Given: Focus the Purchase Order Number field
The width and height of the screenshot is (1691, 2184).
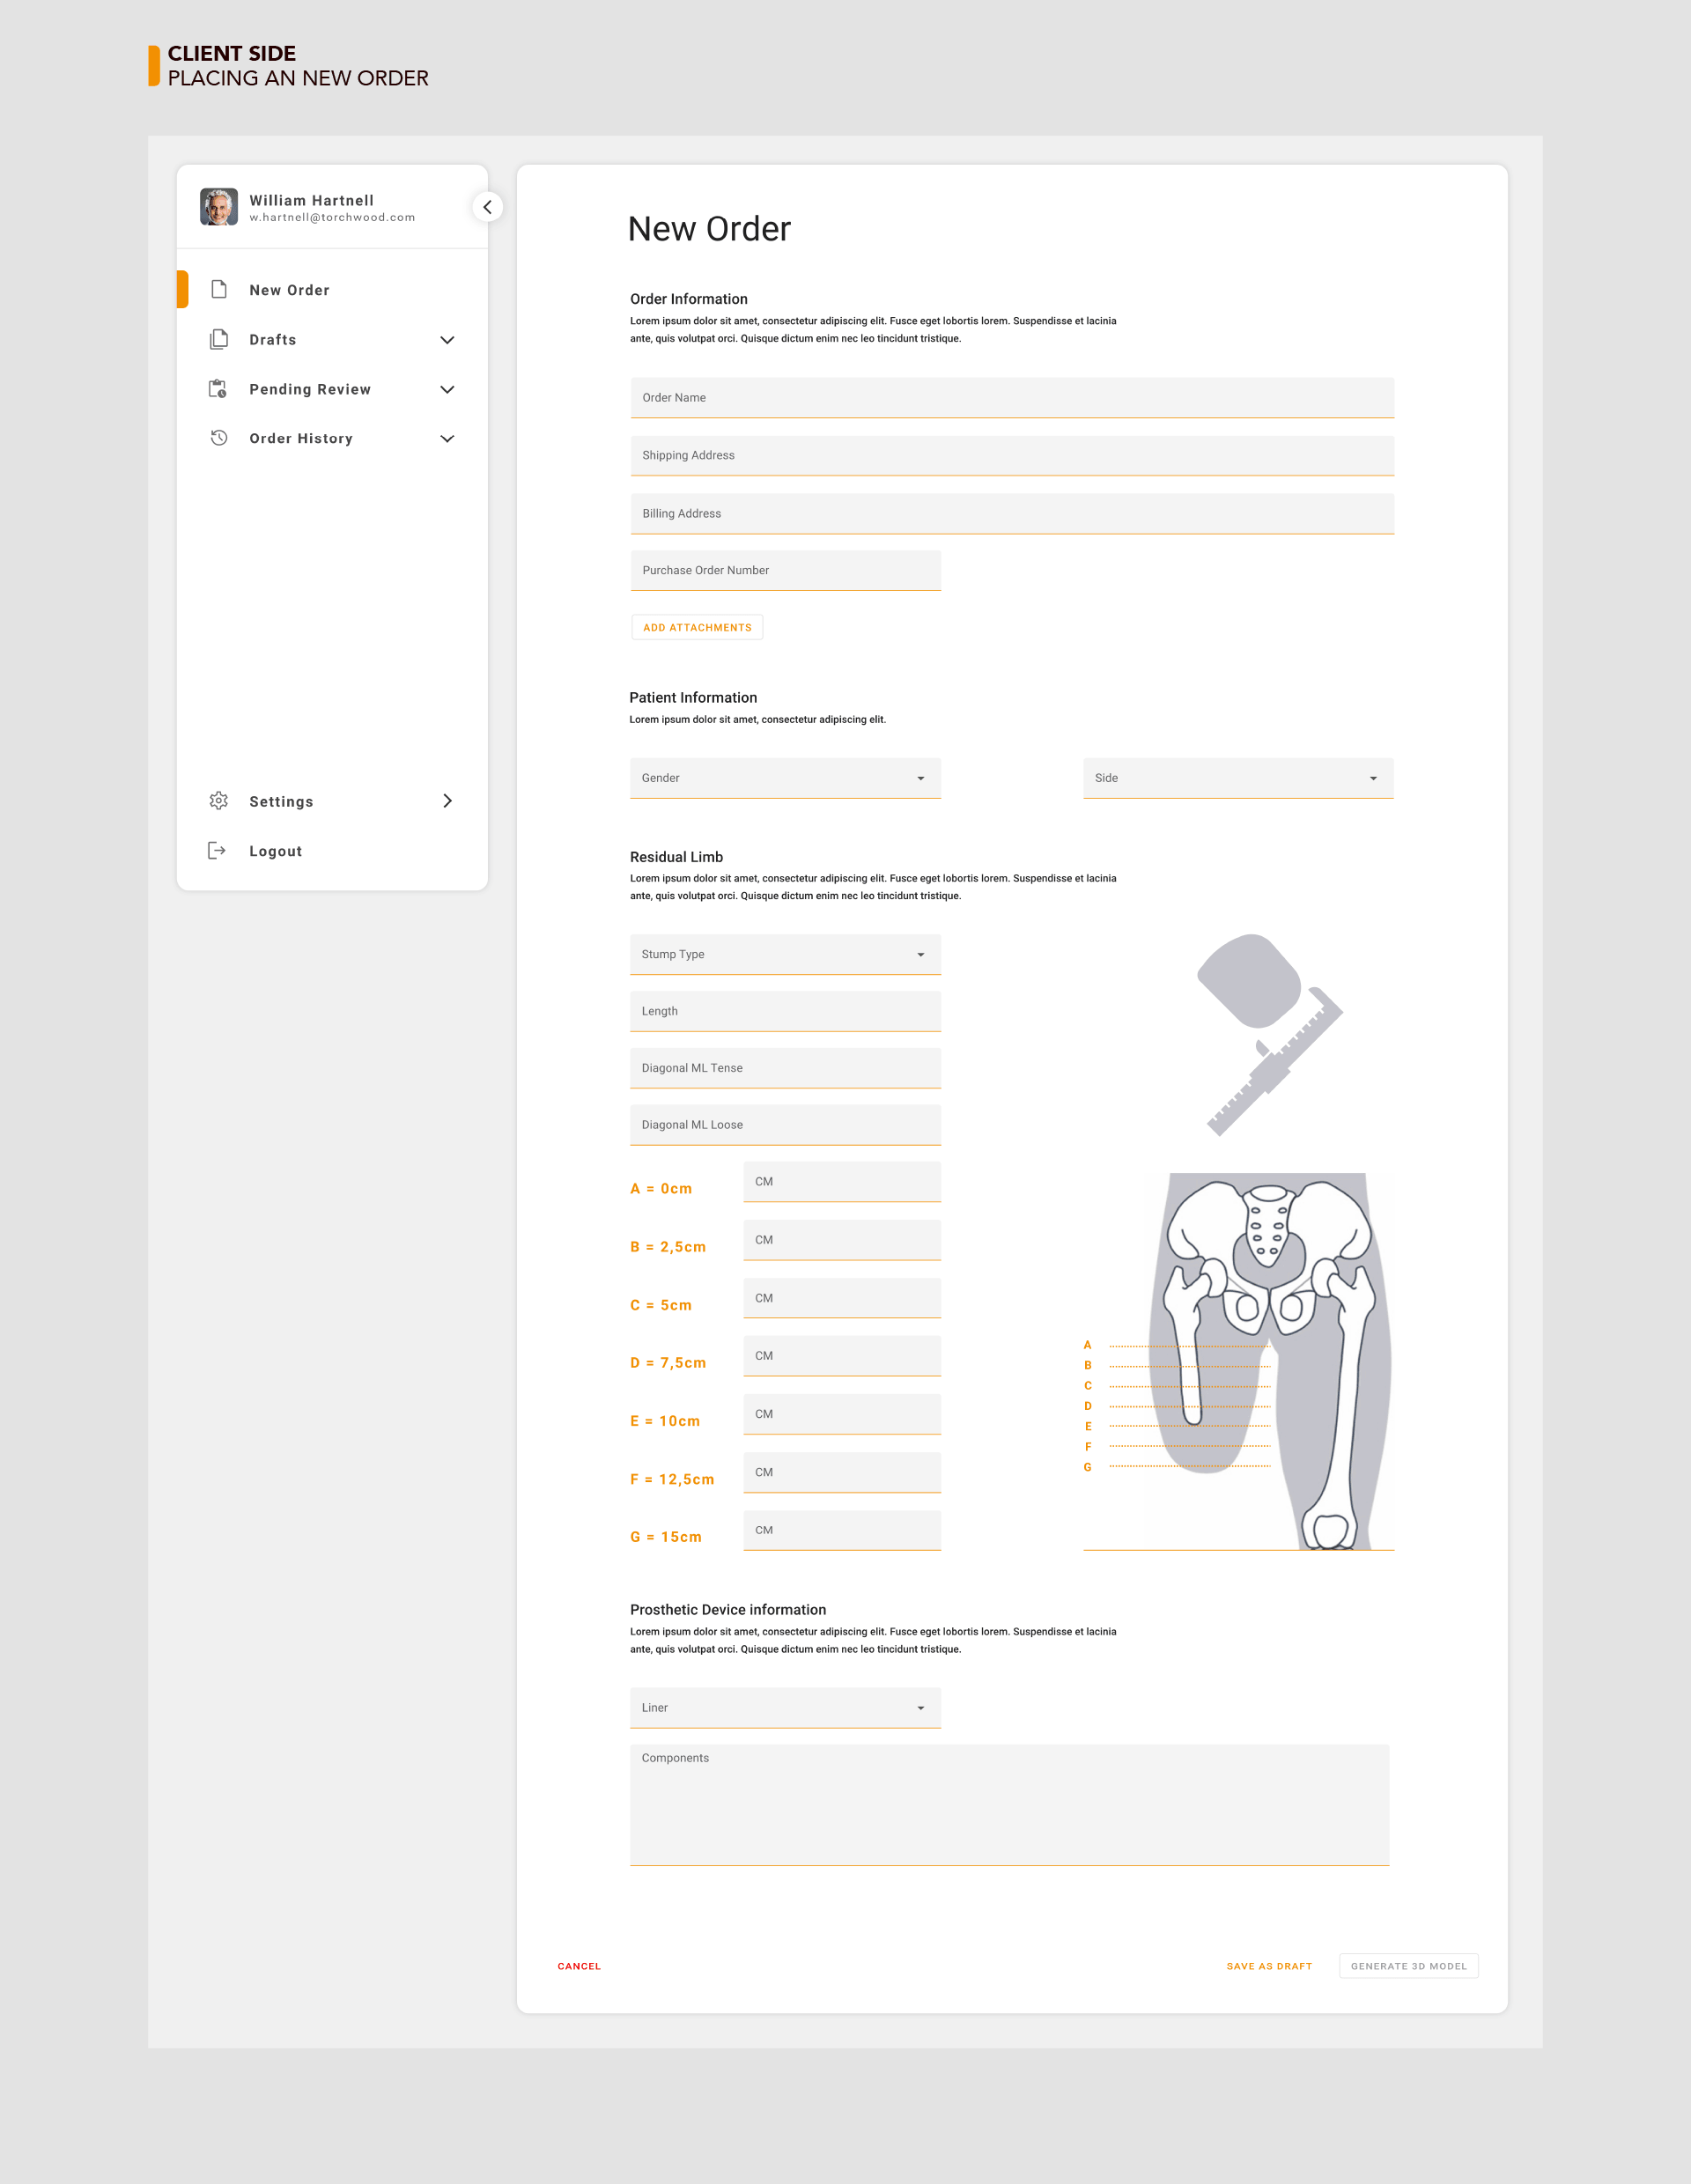Looking at the screenshot, I should [x=785, y=570].
